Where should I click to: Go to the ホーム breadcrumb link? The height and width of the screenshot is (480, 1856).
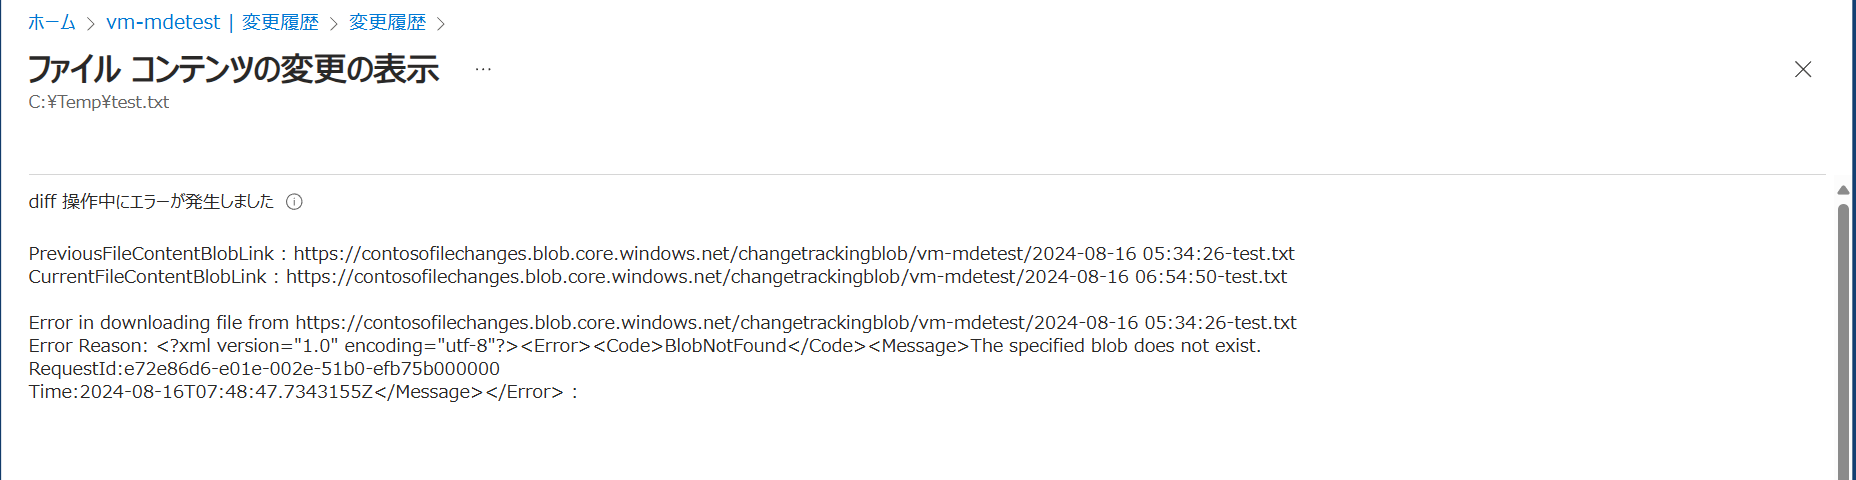tap(52, 22)
